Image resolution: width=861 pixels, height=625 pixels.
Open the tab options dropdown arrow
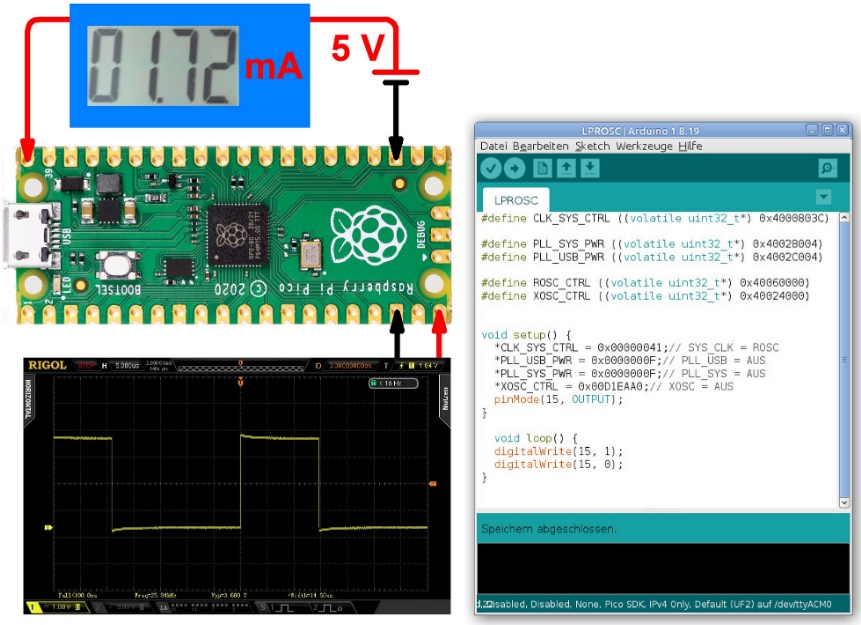click(x=823, y=197)
